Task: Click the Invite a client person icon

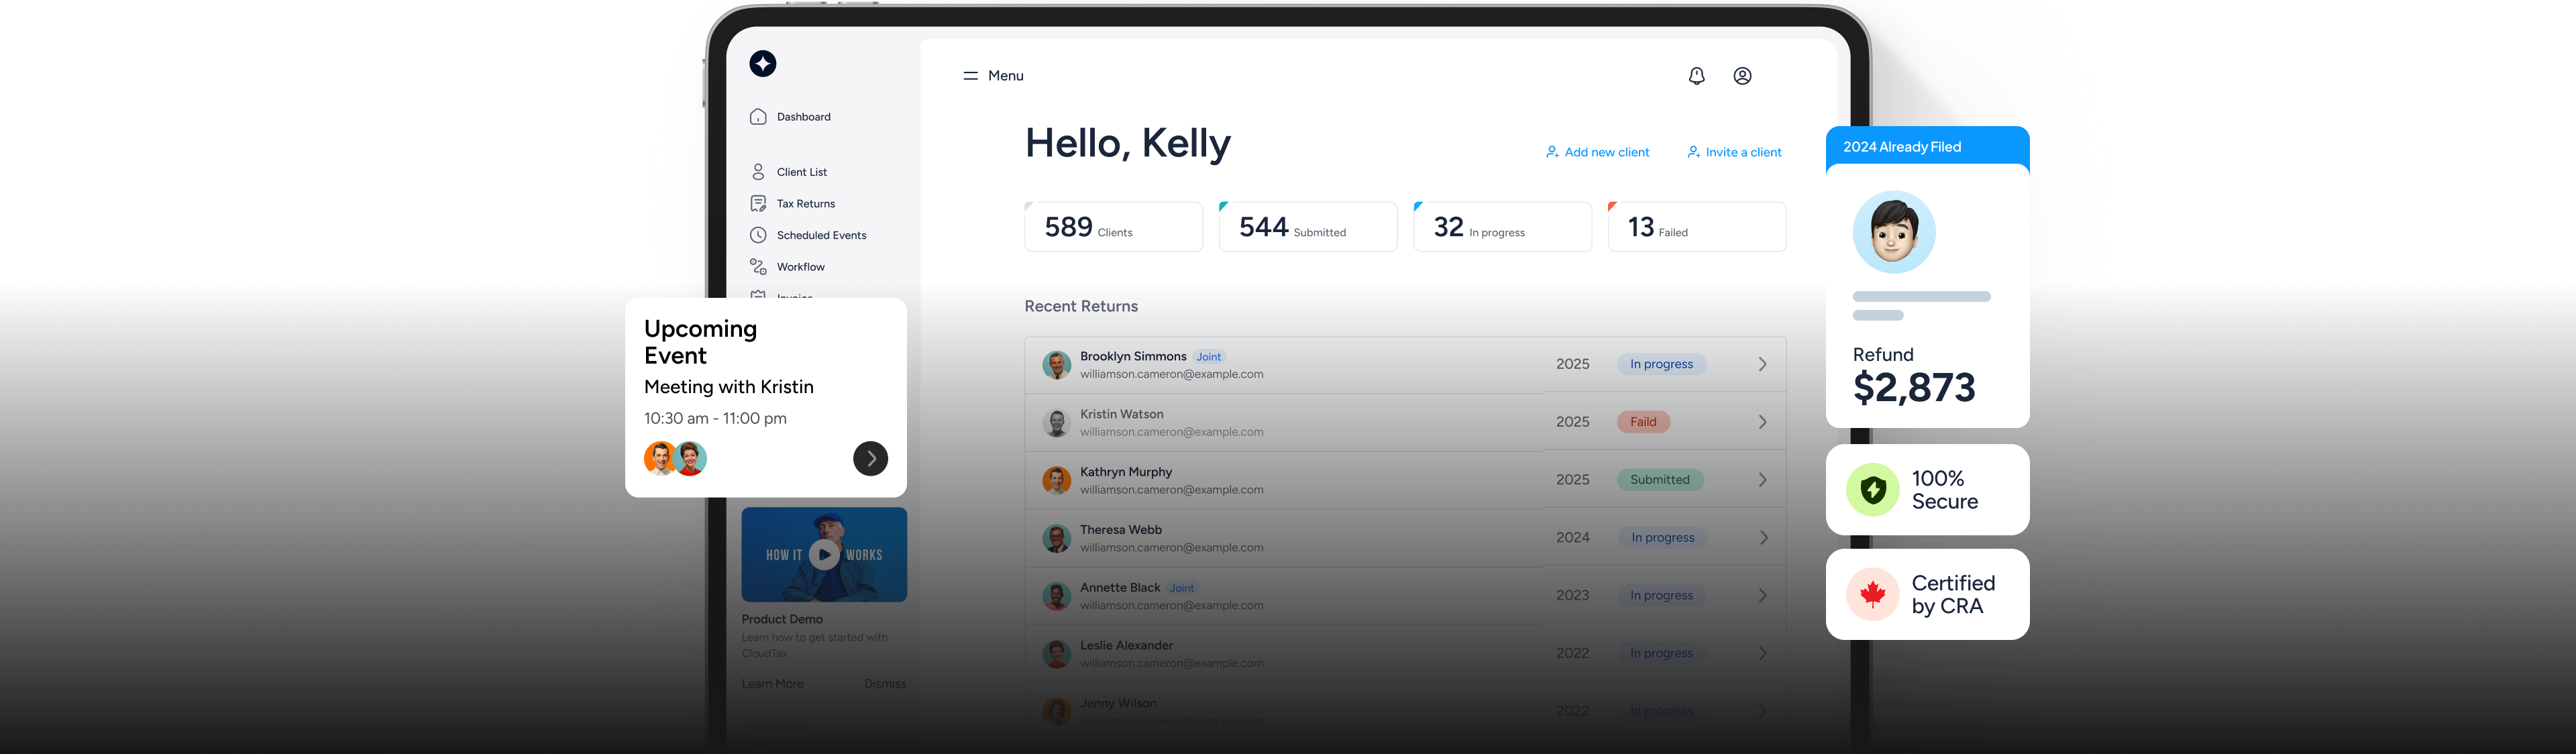Action: pyautogui.click(x=1693, y=152)
